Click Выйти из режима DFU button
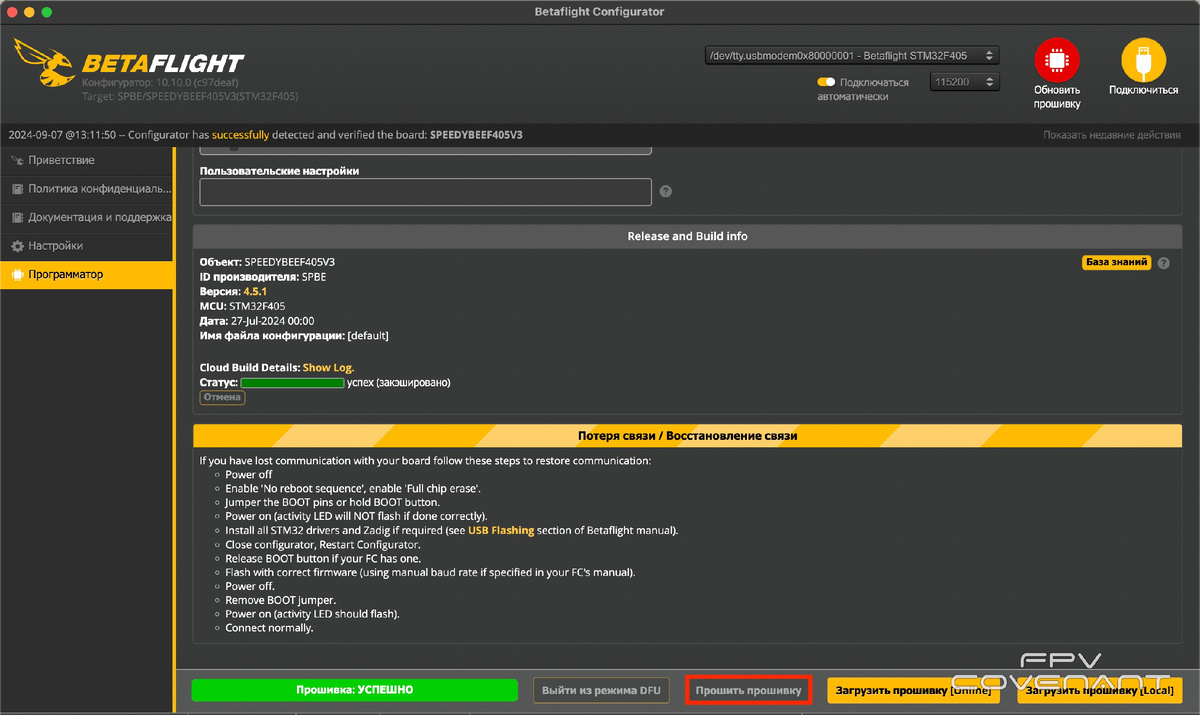1200x715 pixels. (x=600, y=690)
